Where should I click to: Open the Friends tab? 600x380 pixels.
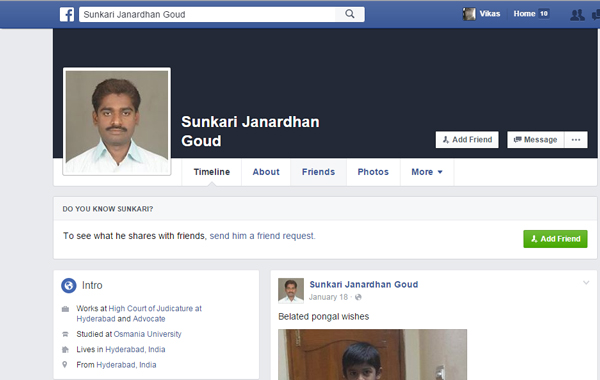[318, 172]
